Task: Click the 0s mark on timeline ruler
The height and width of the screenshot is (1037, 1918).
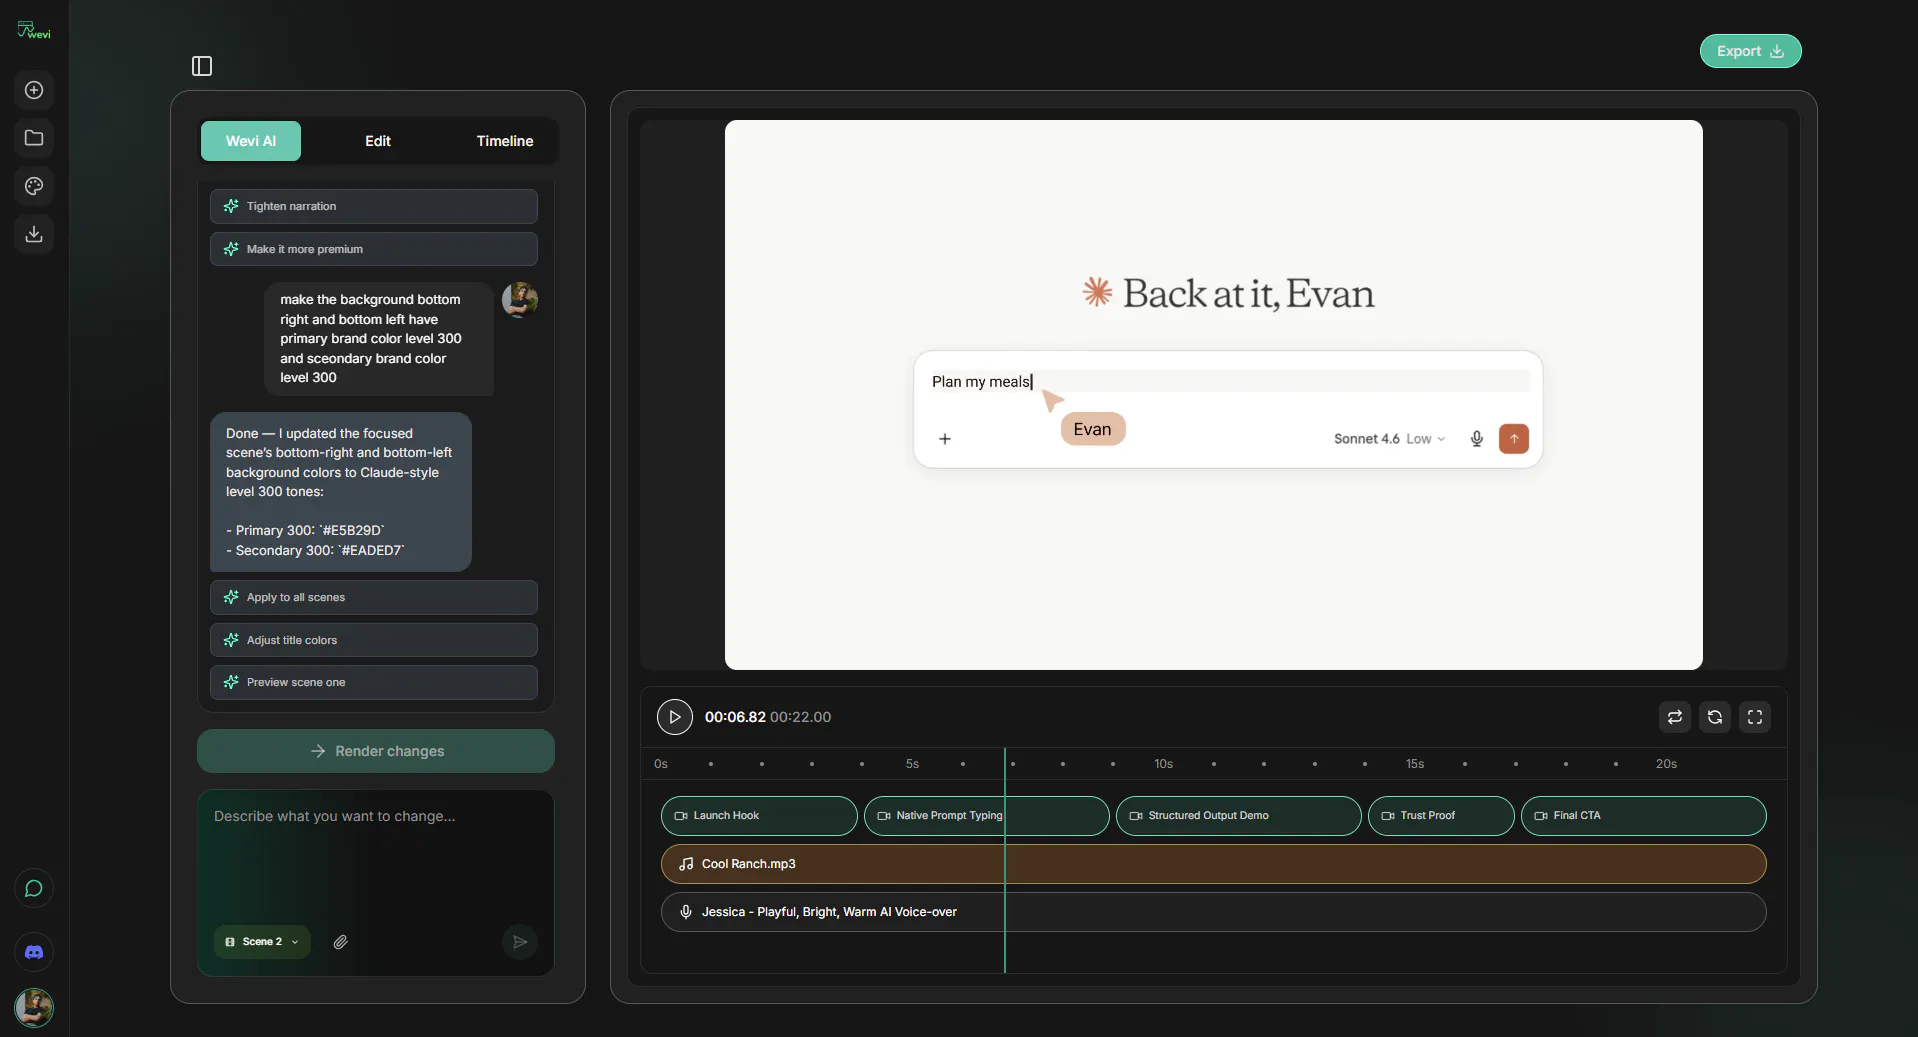Action: click(661, 764)
